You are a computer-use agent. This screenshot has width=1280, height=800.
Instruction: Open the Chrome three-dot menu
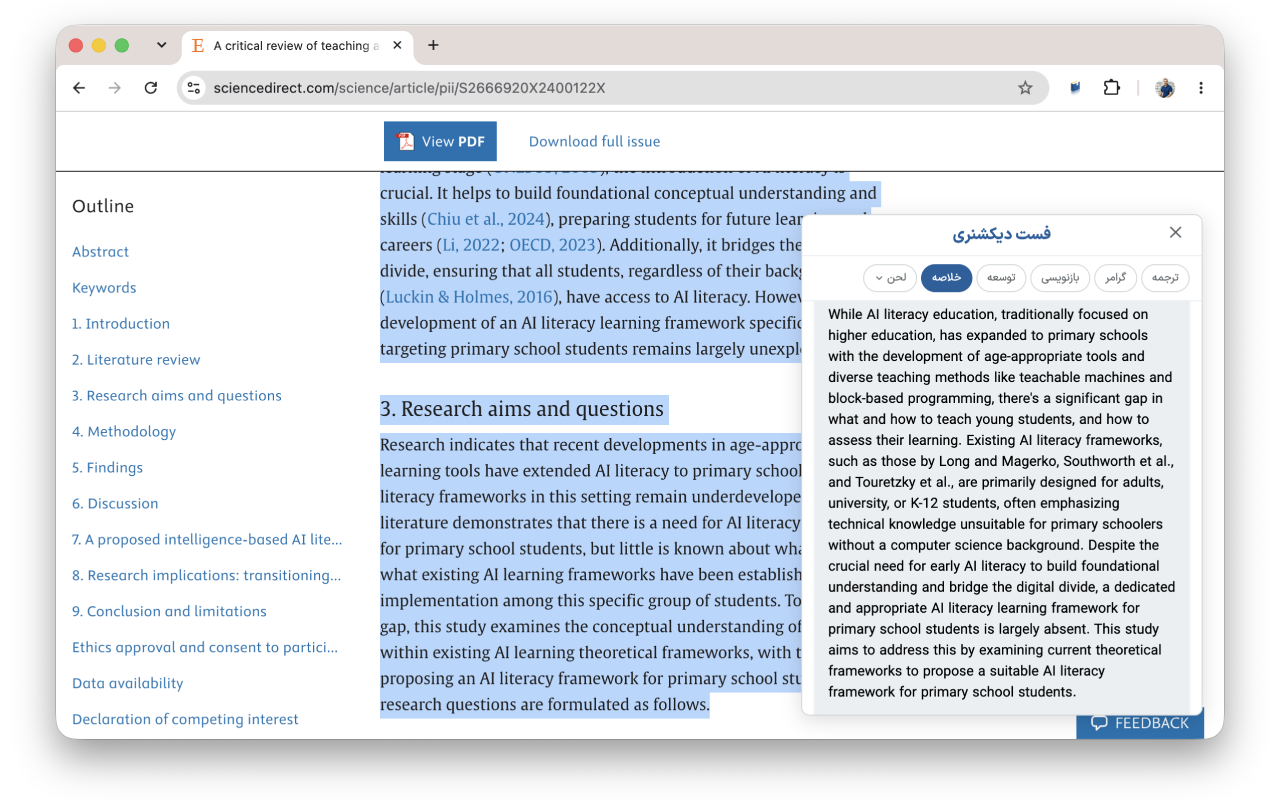(1201, 88)
